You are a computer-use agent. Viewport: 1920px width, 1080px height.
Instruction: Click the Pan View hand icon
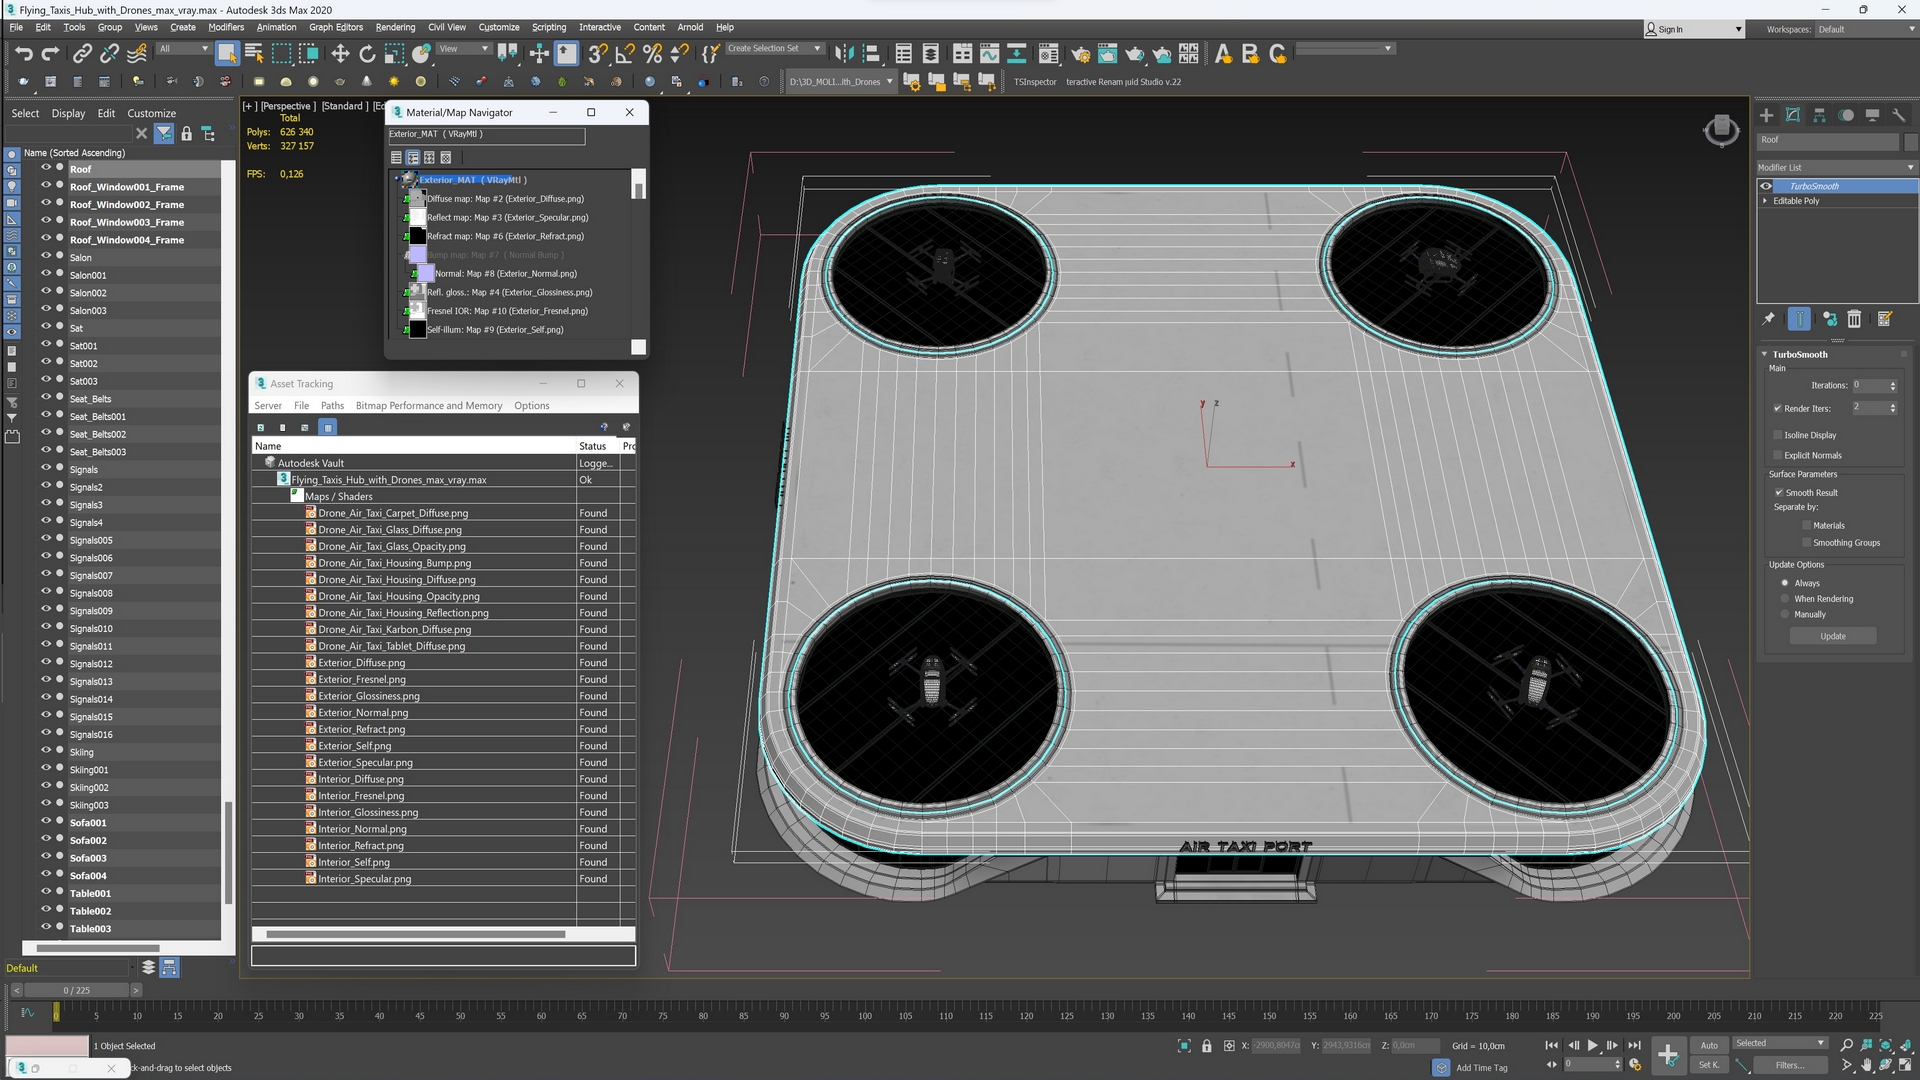click(x=1866, y=1066)
